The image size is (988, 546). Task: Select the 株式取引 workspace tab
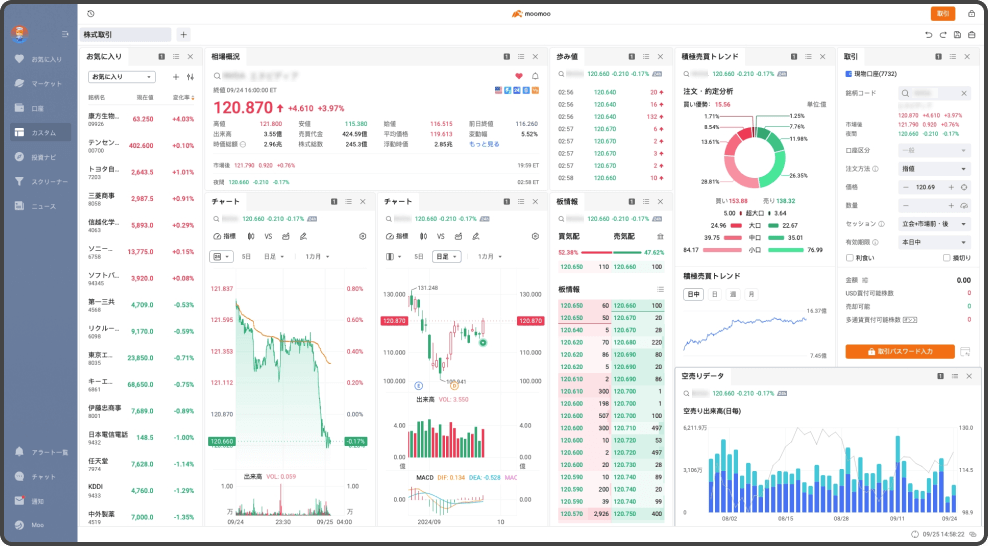pos(126,35)
